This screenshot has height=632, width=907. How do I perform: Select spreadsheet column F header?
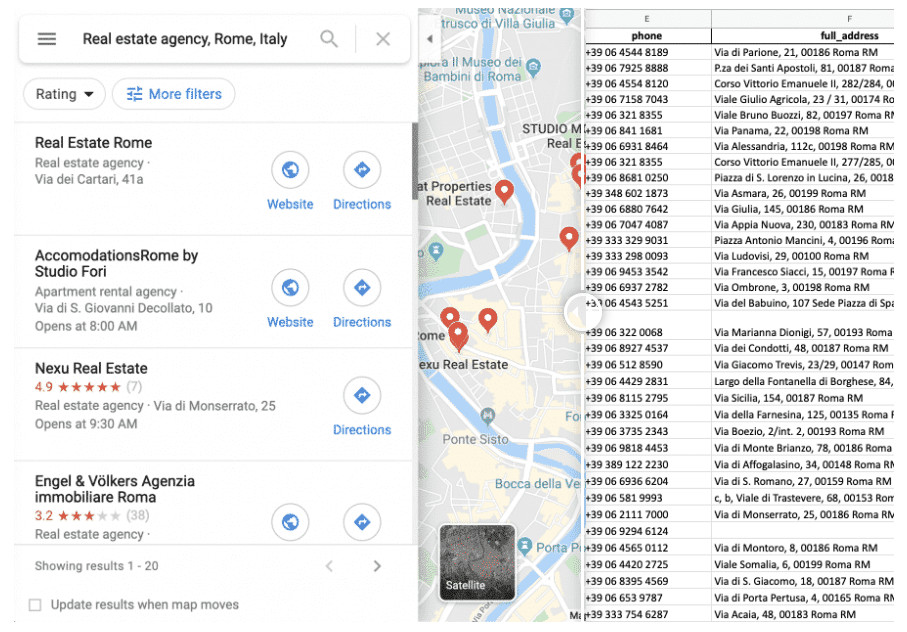click(x=802, y=19)
